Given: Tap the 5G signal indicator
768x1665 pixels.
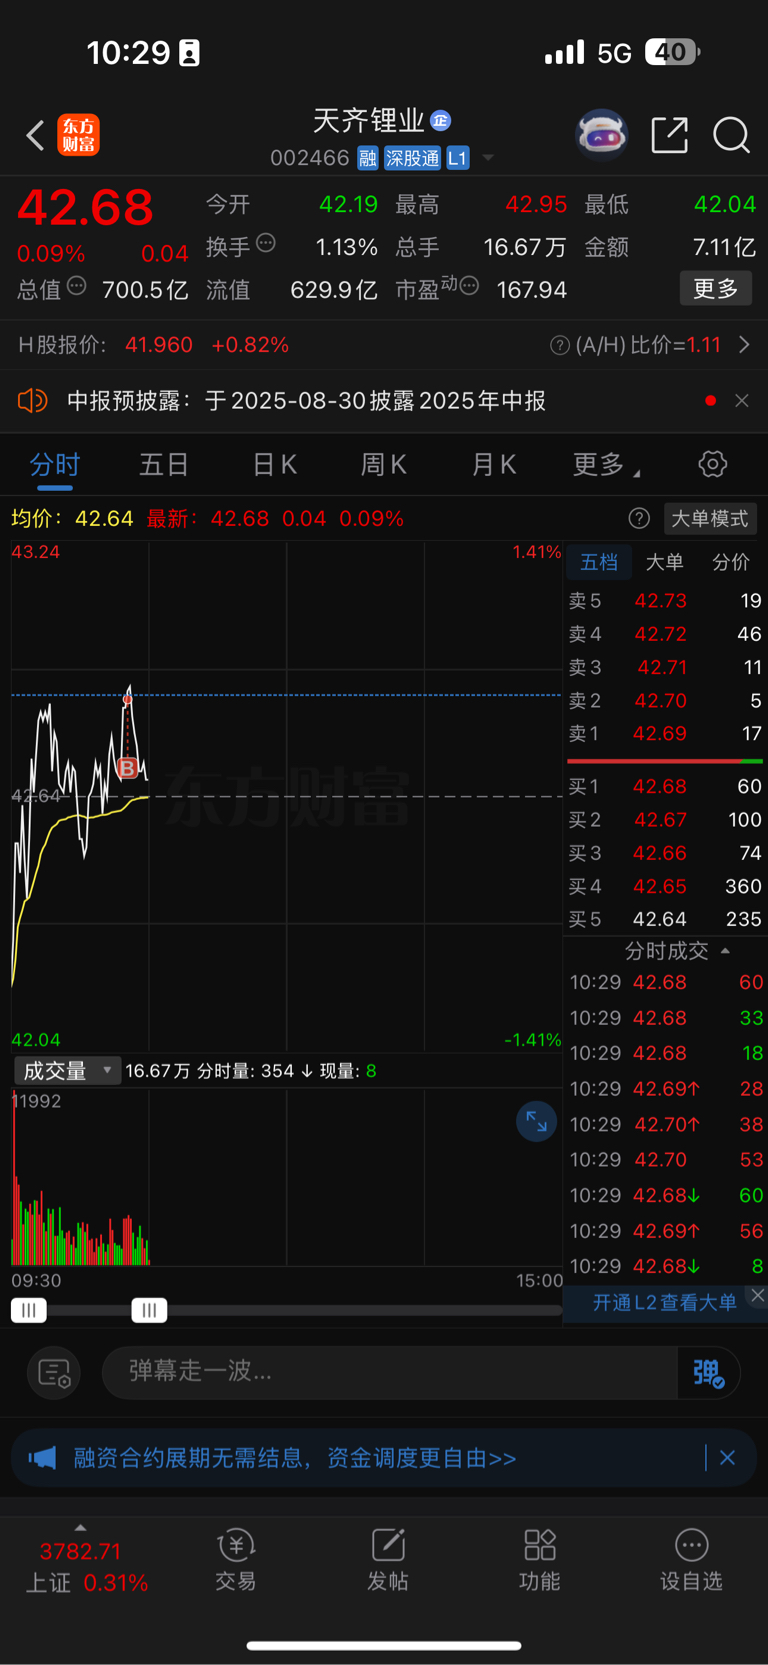Looking at the screenshot, I should (614, 53).
